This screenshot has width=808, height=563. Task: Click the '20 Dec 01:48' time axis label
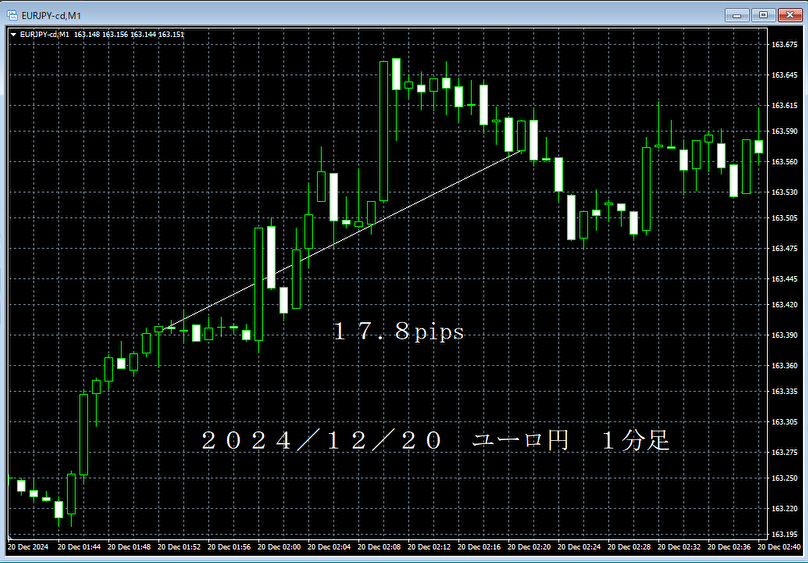[129, 547]
